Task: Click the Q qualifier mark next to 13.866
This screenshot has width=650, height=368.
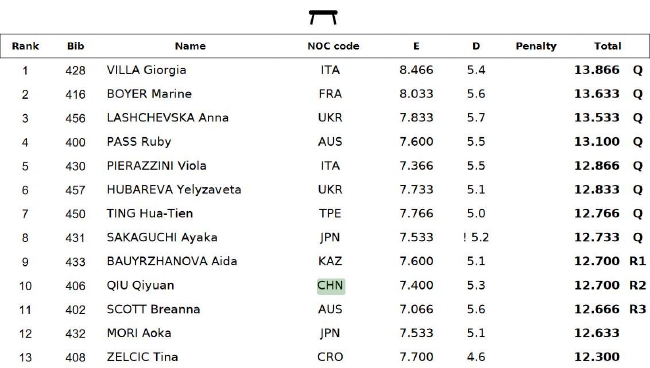Action: coord(638,70)
